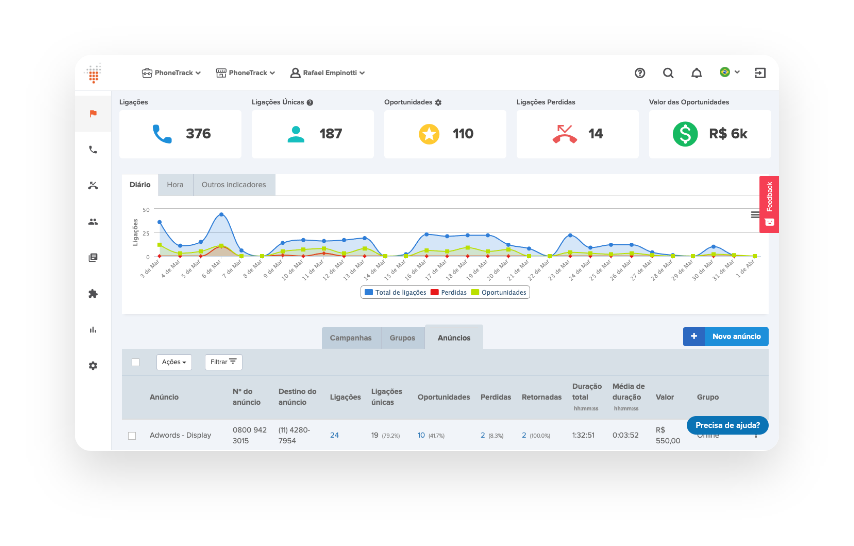Image resolution: width=854 pixels, height=546 pixels.
Task: Click the help question mark icon
Action: click(x=640, y=73)
